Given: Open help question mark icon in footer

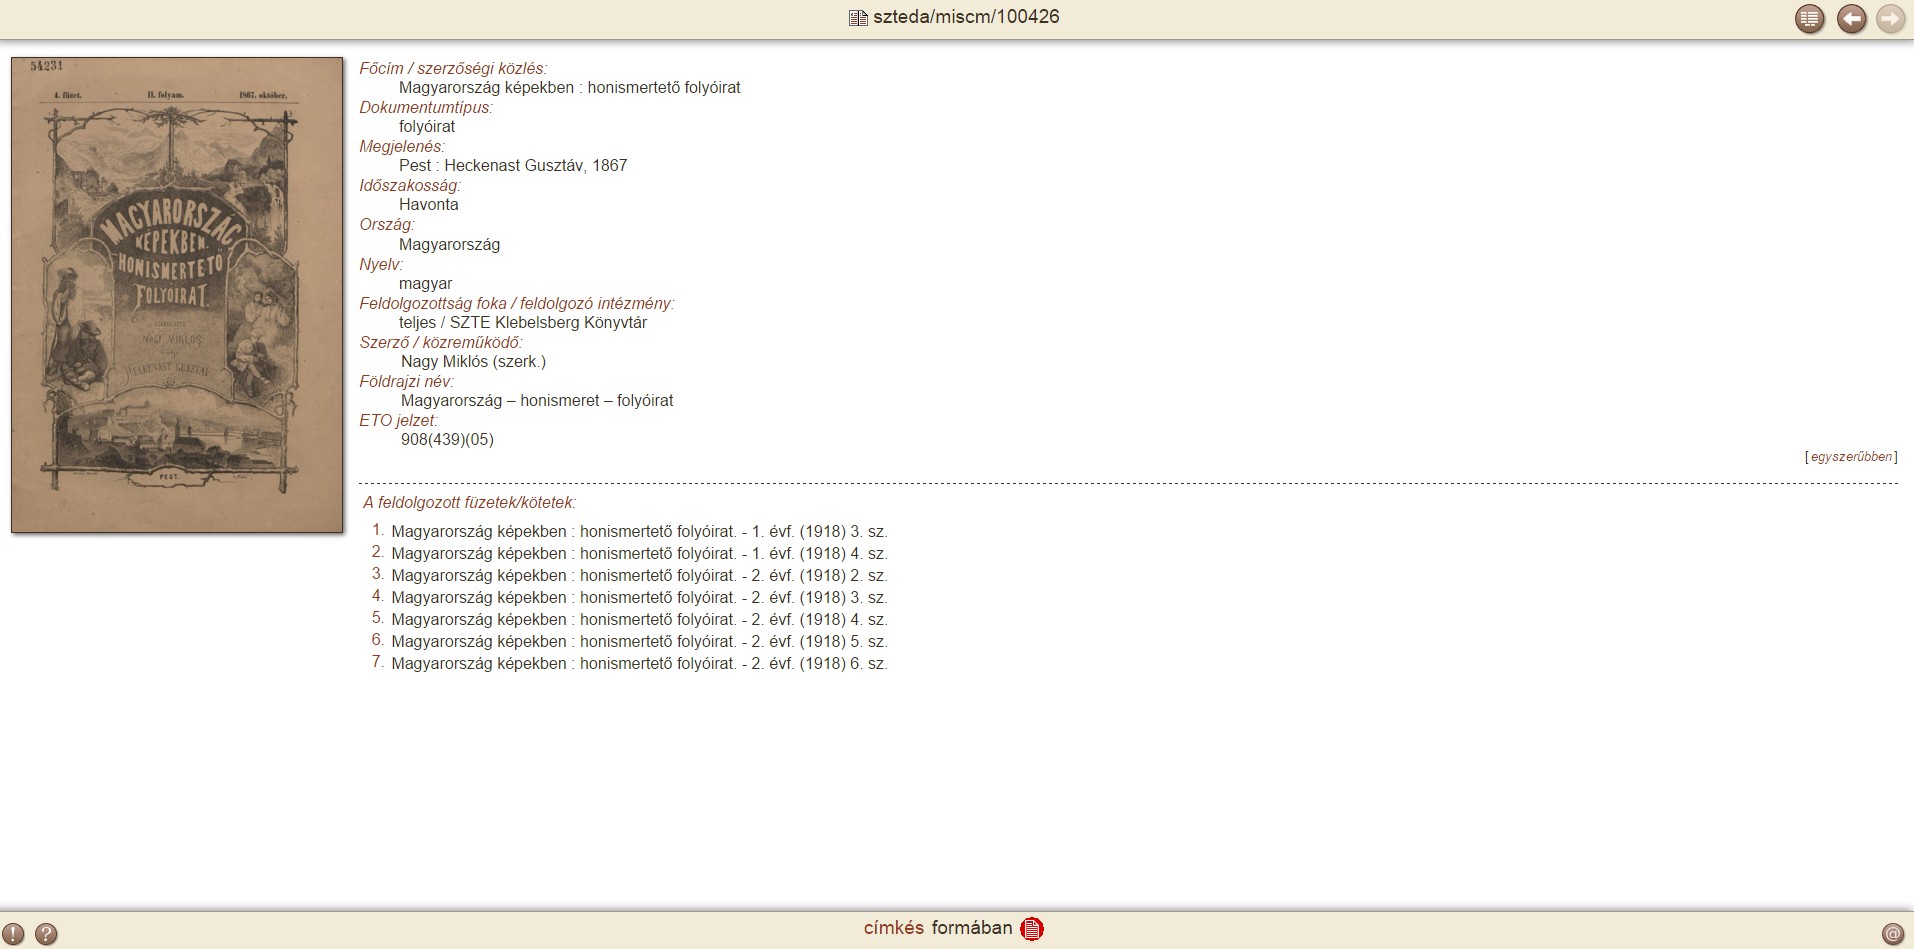Looking at the screenshot, I should [46, 934].
